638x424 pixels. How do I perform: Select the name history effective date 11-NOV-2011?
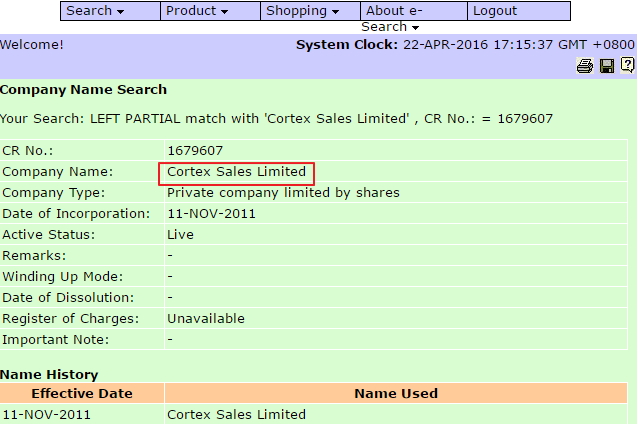point(46,415)
